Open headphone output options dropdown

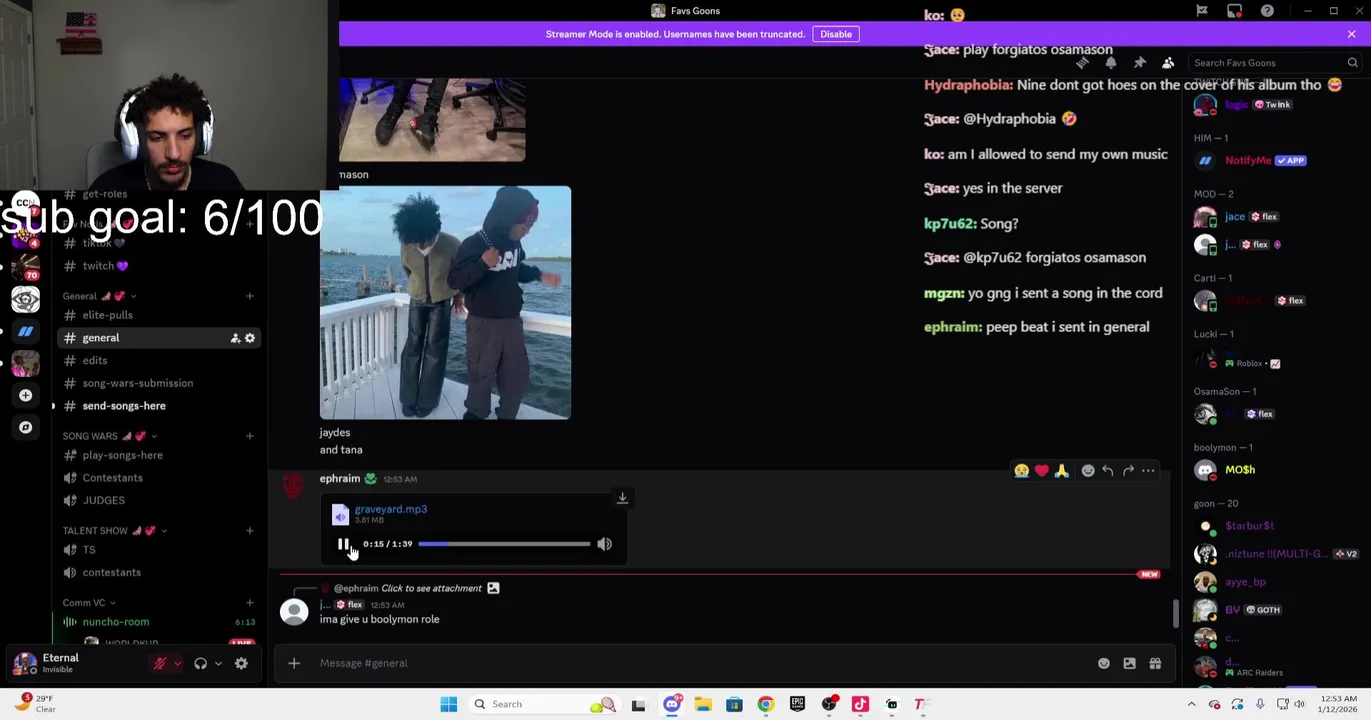pos(218,664)
